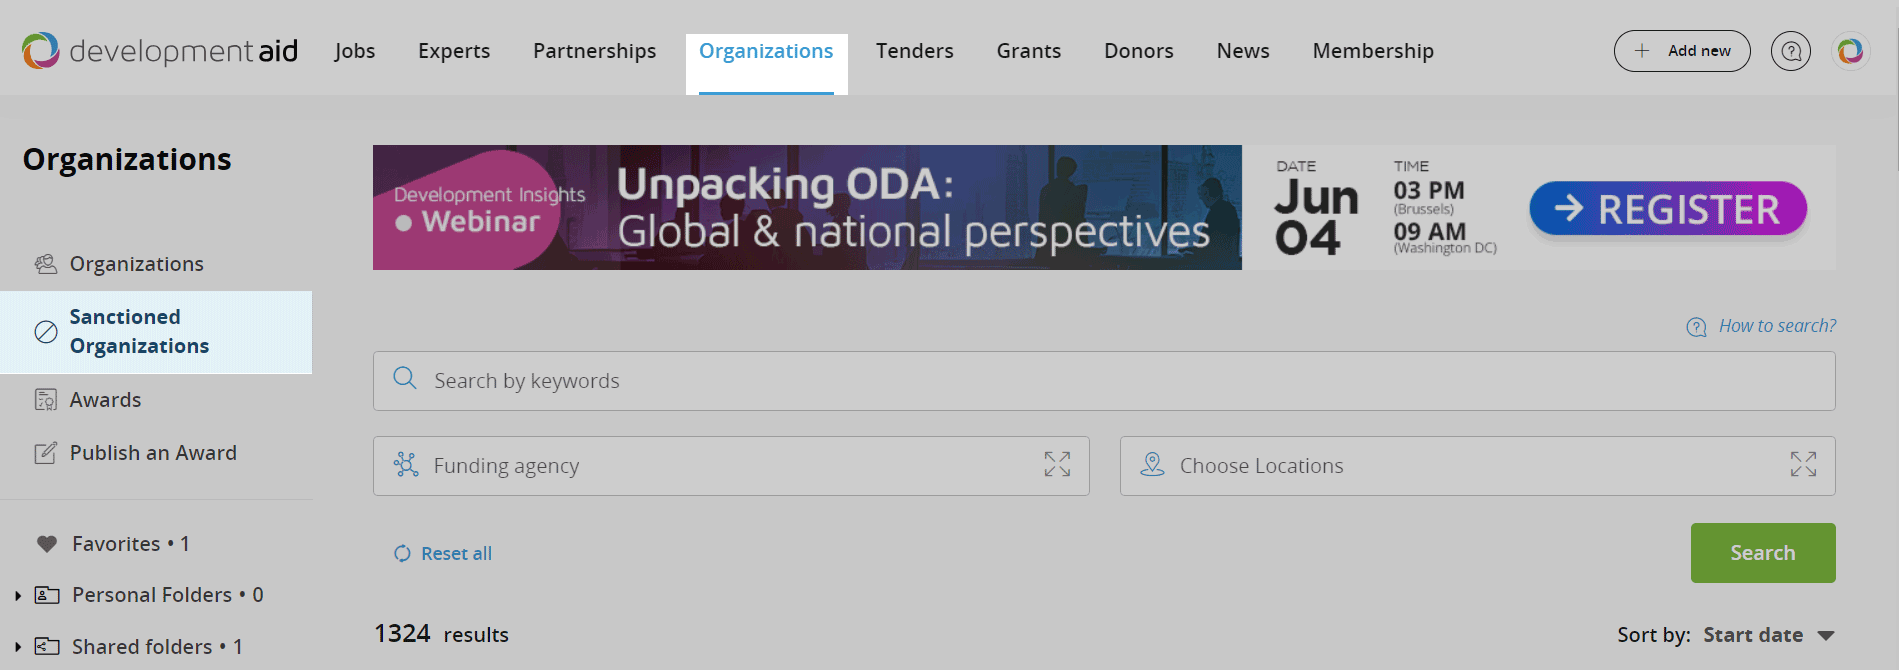Open Shared folders • 1
The height and width of the screenshot is (670, 1899).
pos(157,647)
